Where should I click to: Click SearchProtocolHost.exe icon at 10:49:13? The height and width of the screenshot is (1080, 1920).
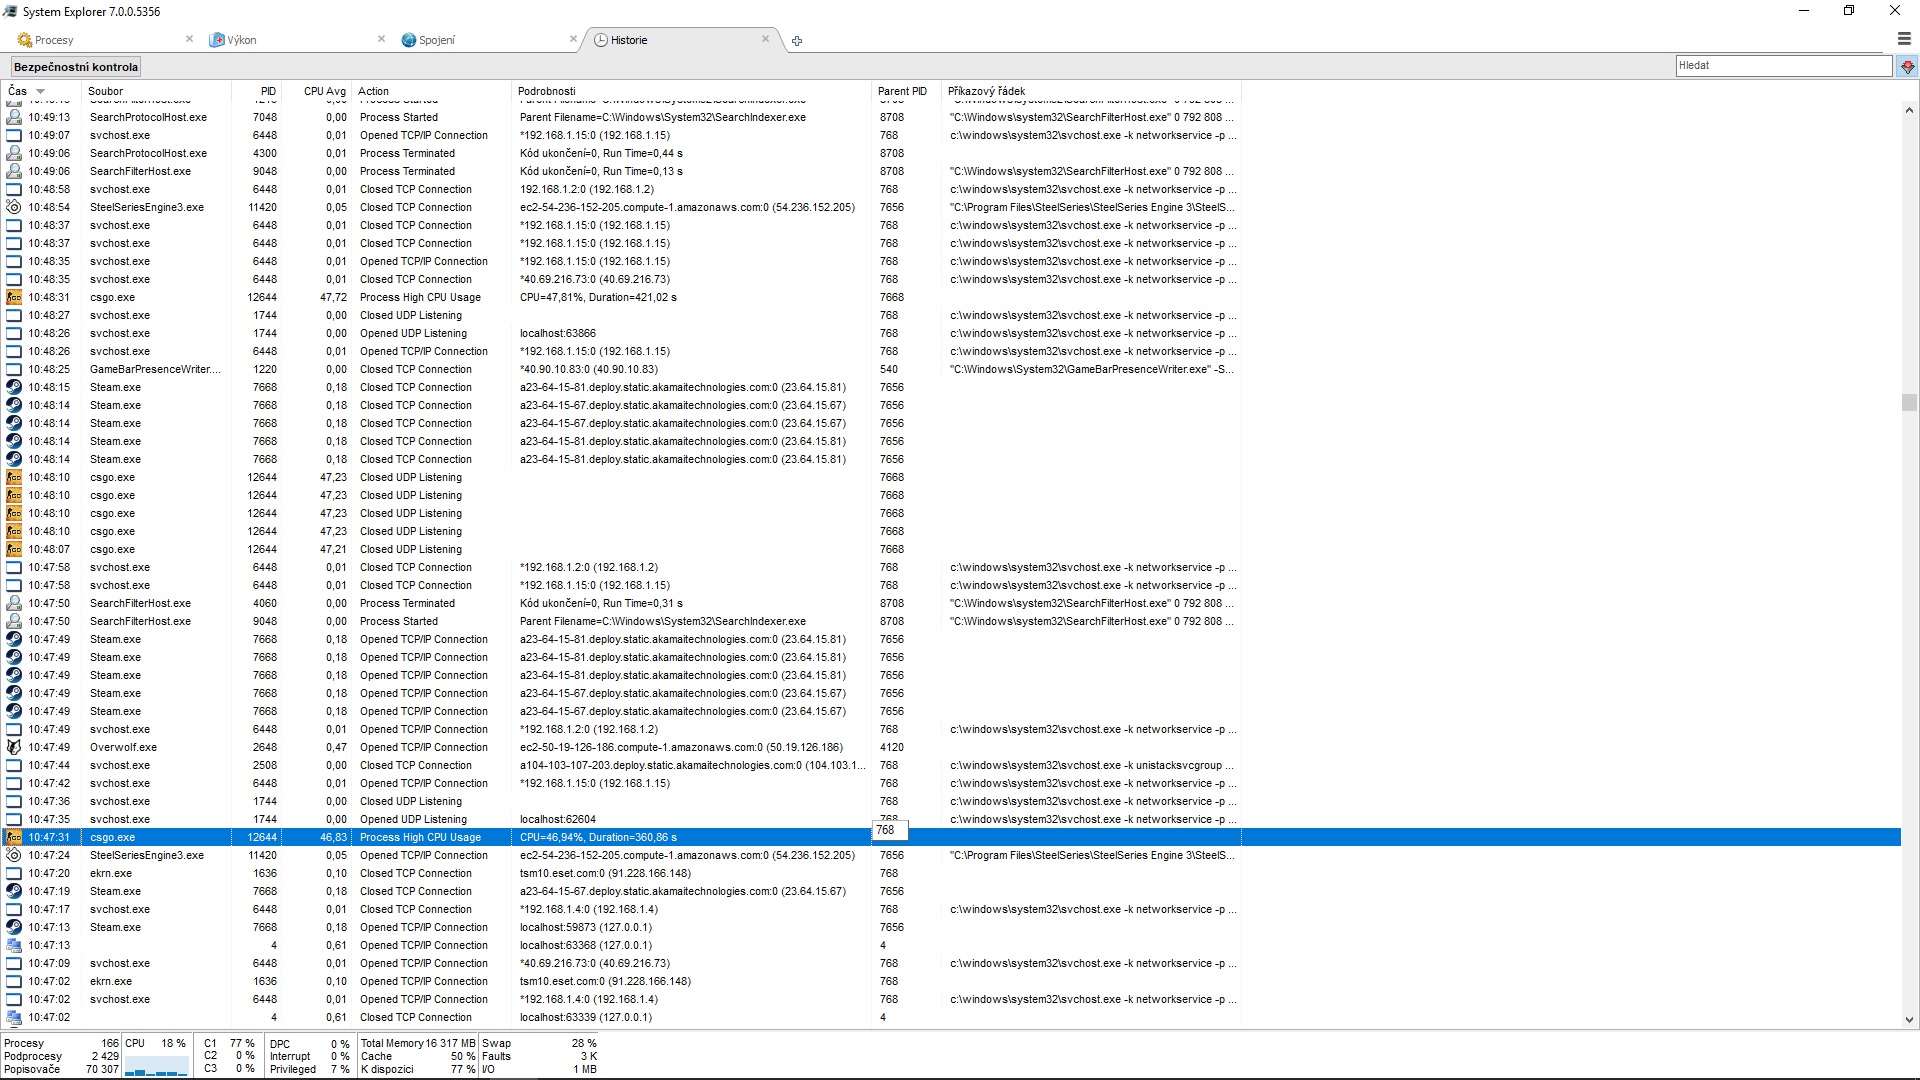(x=14, y=117)
